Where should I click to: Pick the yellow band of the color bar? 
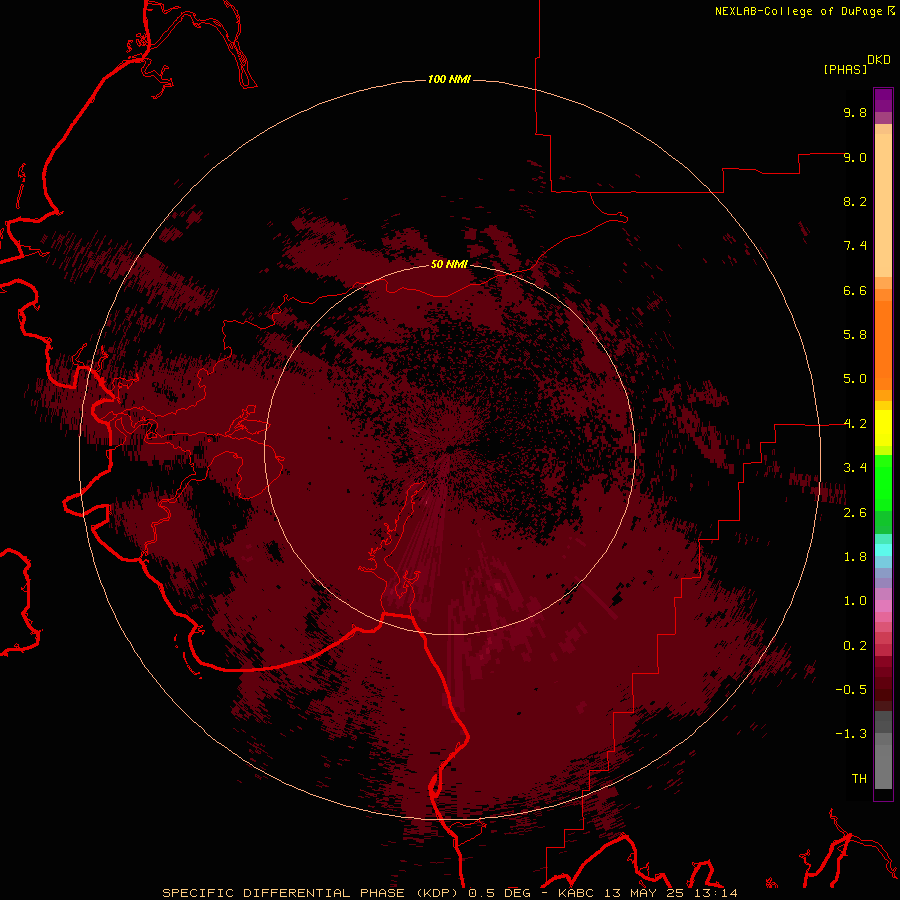pyautogui.click(x=883, y=428)
